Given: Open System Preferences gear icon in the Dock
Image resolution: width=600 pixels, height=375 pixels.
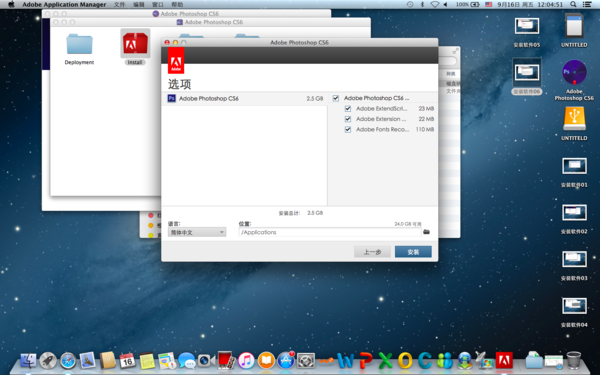Looking at the screenshot, I should click(306, 360).
